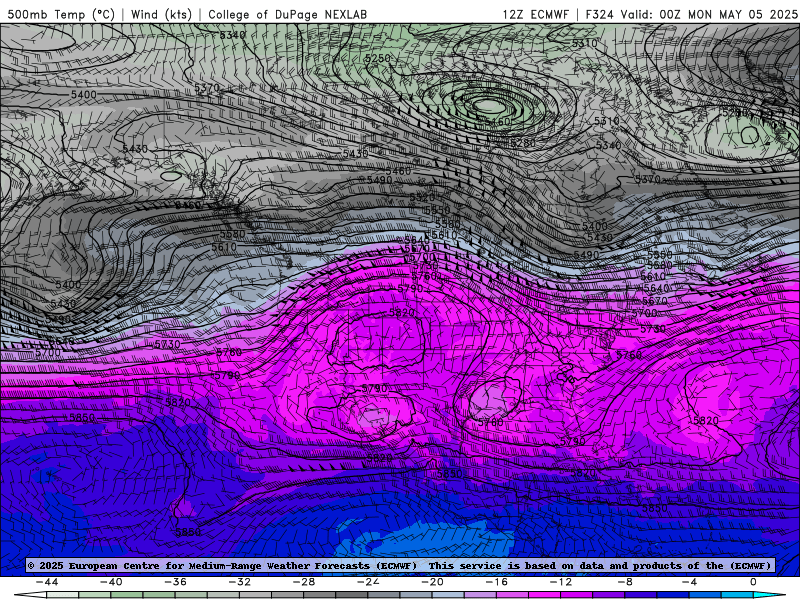
Task: Click 'College of DuPage NEXLAB' header text
Action: tap(287, 14)
